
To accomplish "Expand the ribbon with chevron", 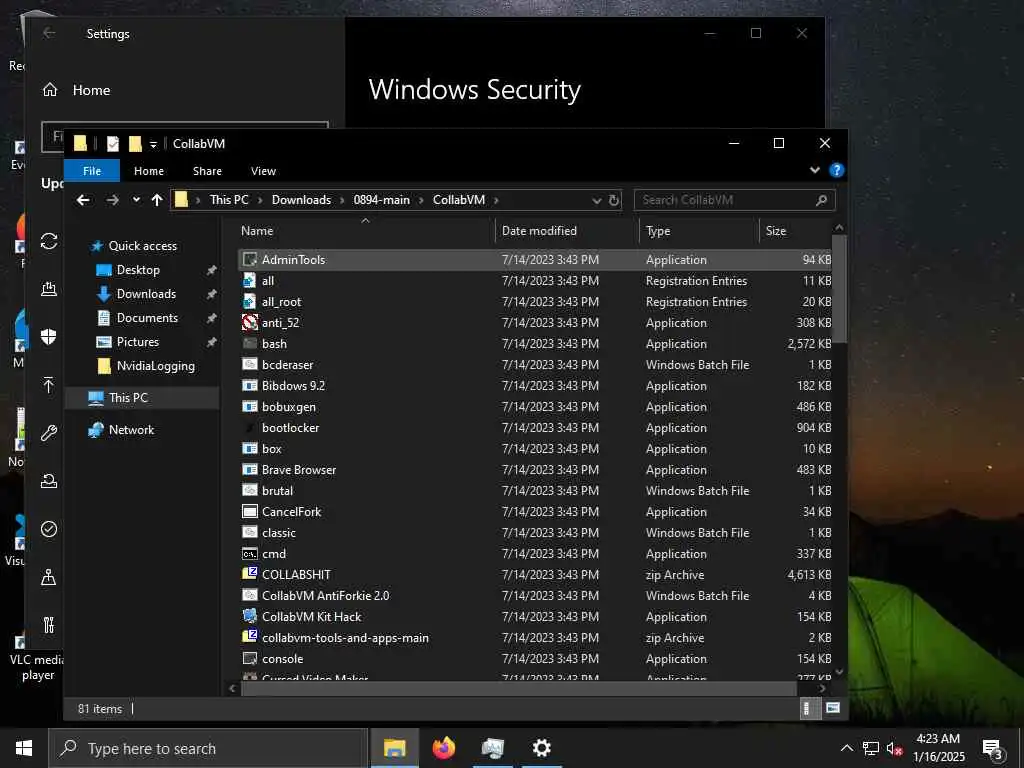I will (x=815, y=170).
